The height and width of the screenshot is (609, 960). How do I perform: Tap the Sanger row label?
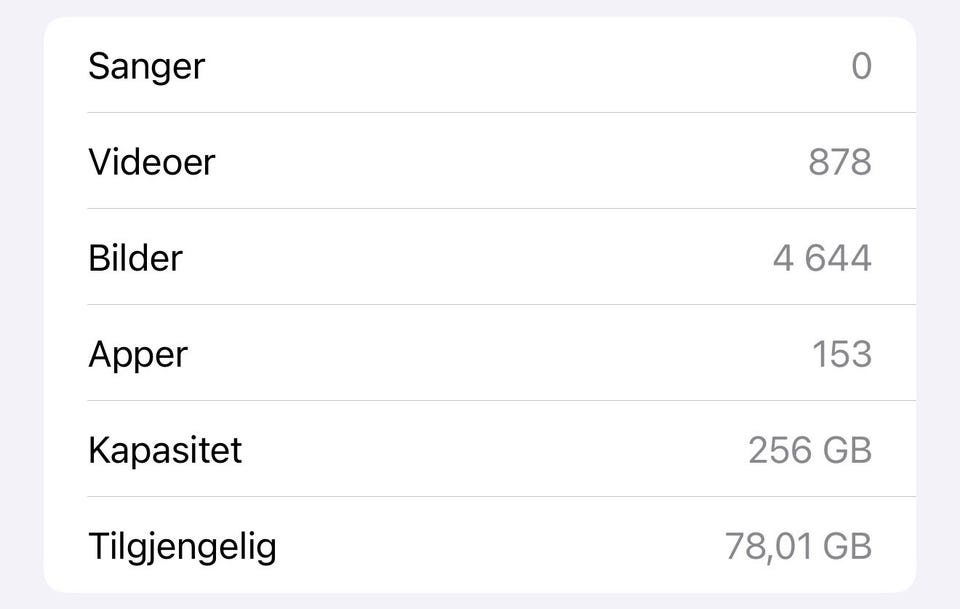(x=146, y=66)
